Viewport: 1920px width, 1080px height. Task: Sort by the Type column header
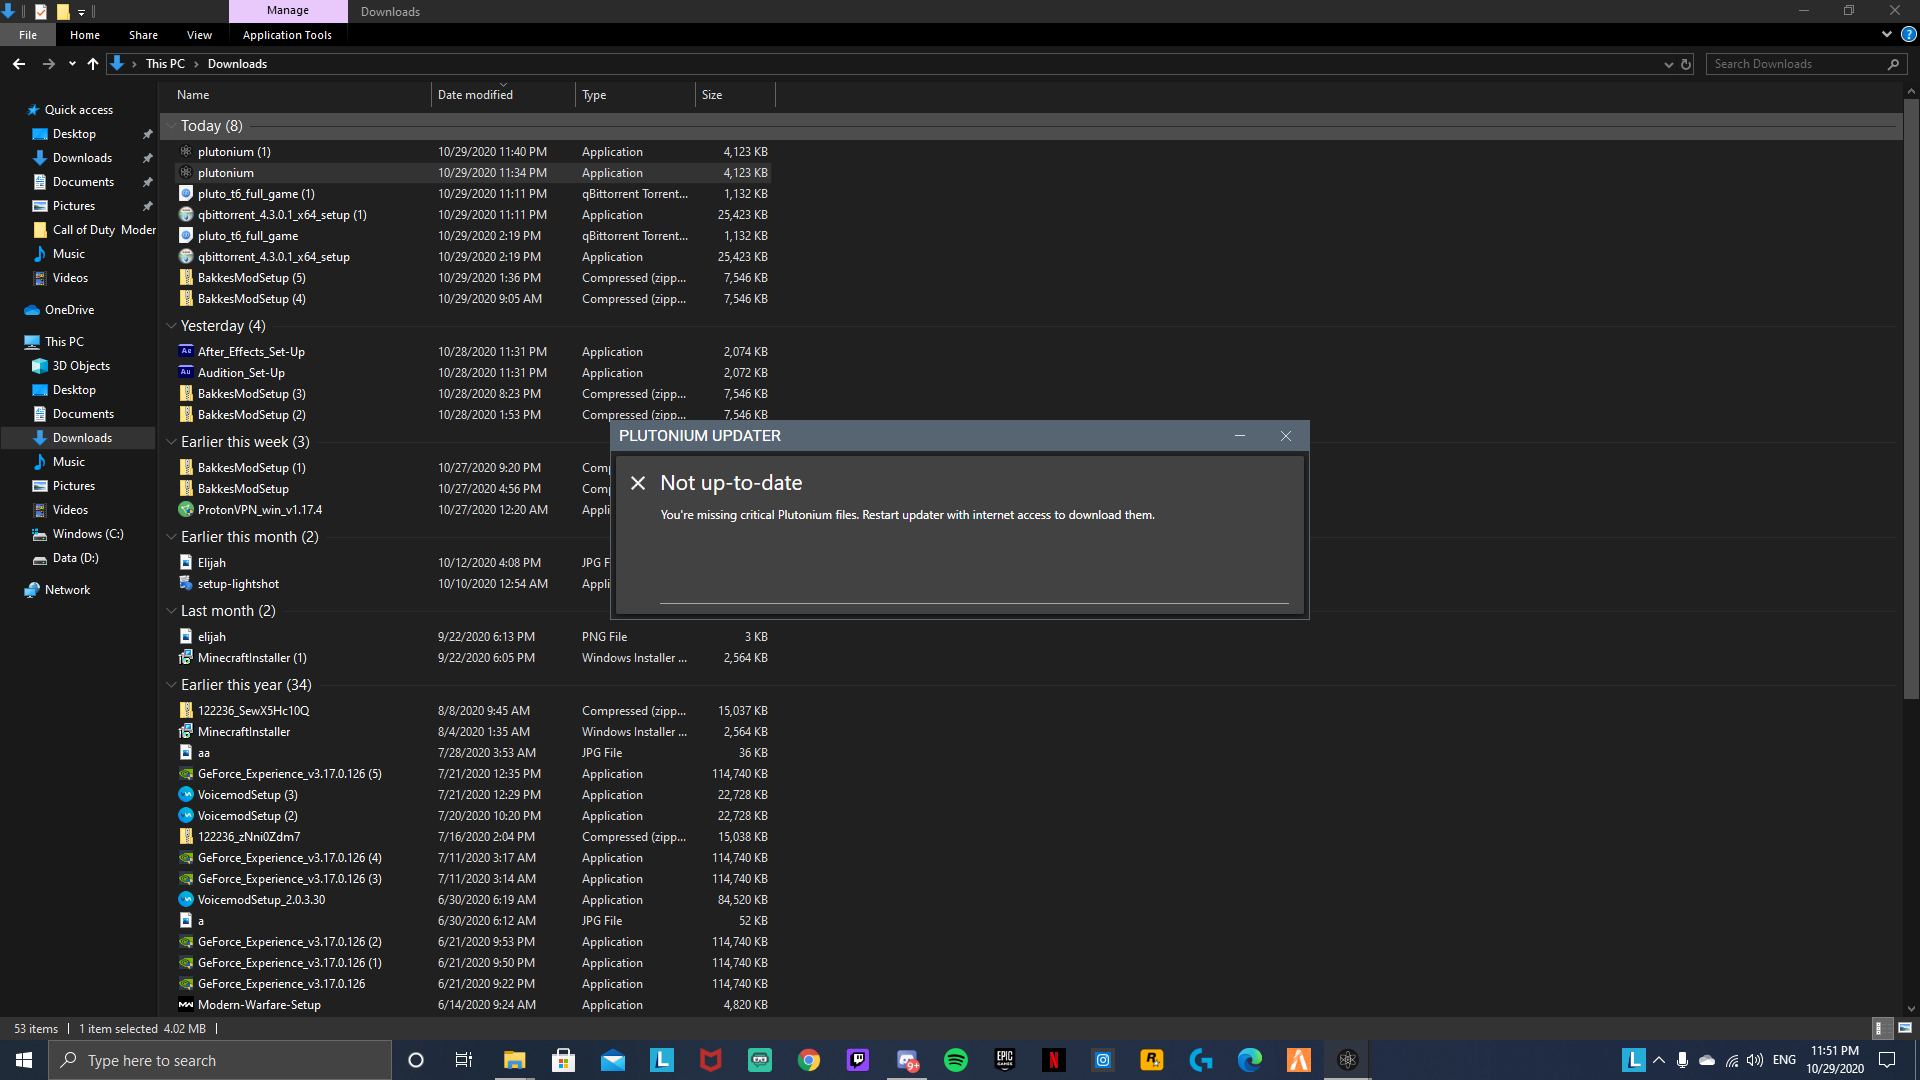[x=635, y=95]
